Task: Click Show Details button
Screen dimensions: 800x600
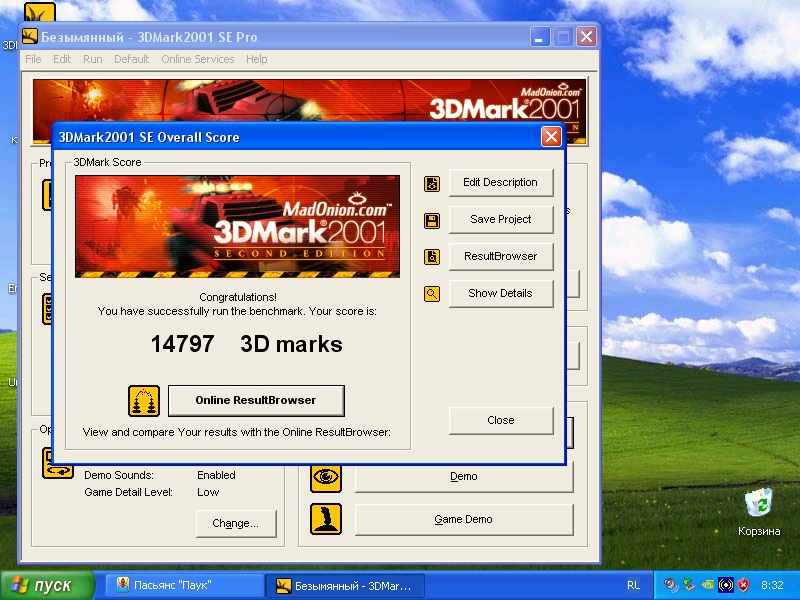Action: (501, 293)
